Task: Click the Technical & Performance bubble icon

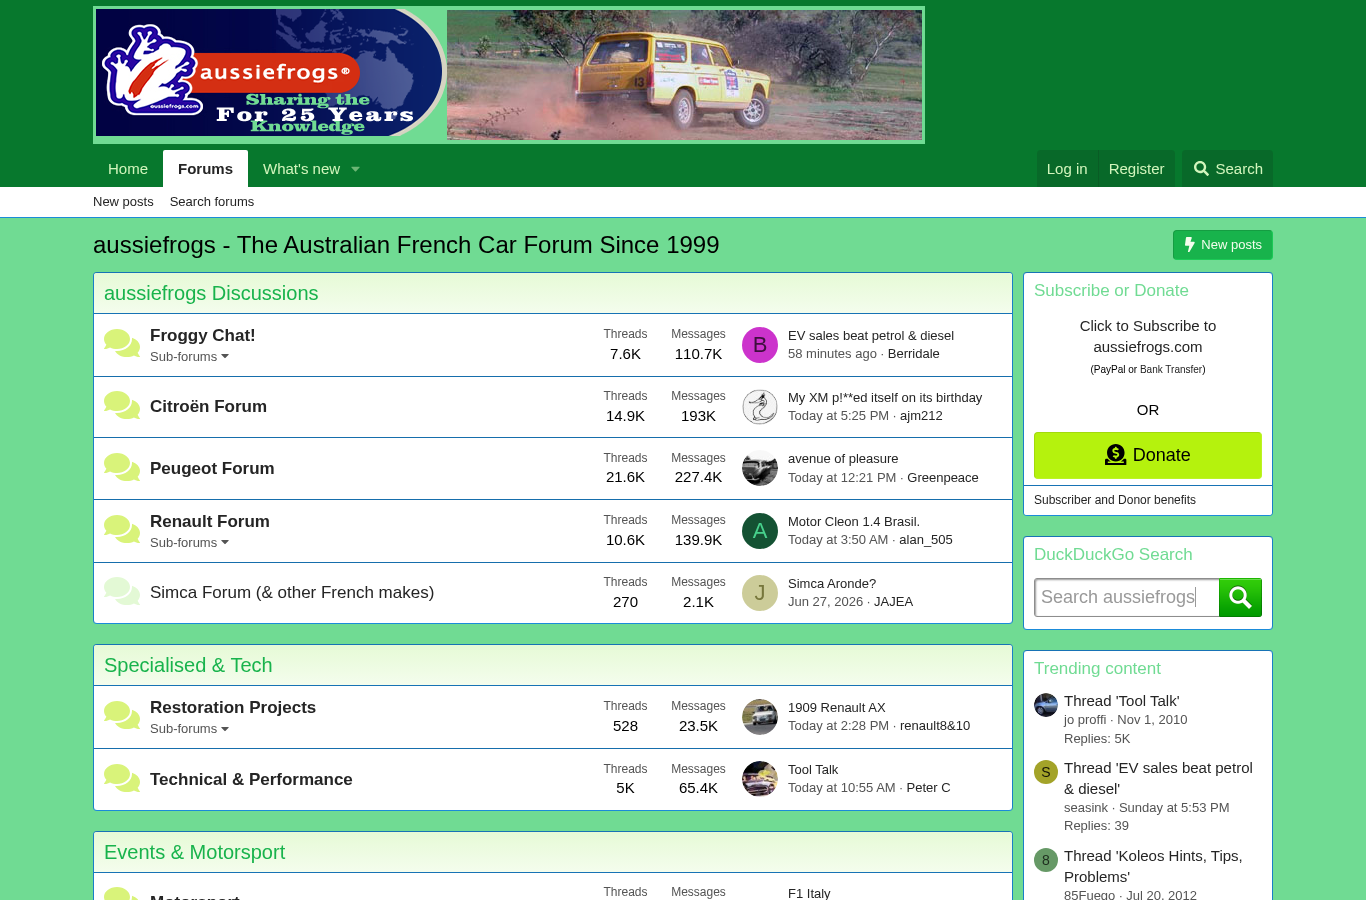Action: click(122, 779)
